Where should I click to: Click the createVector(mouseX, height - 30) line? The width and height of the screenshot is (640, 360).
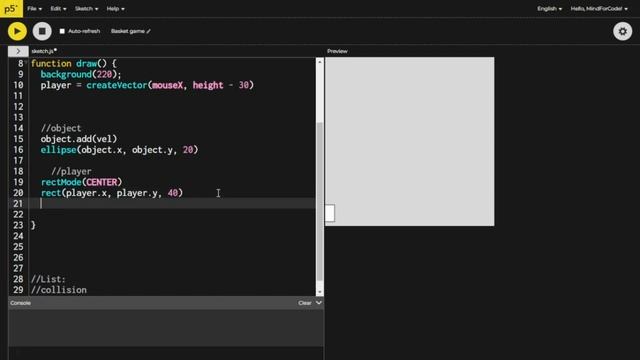147,85
